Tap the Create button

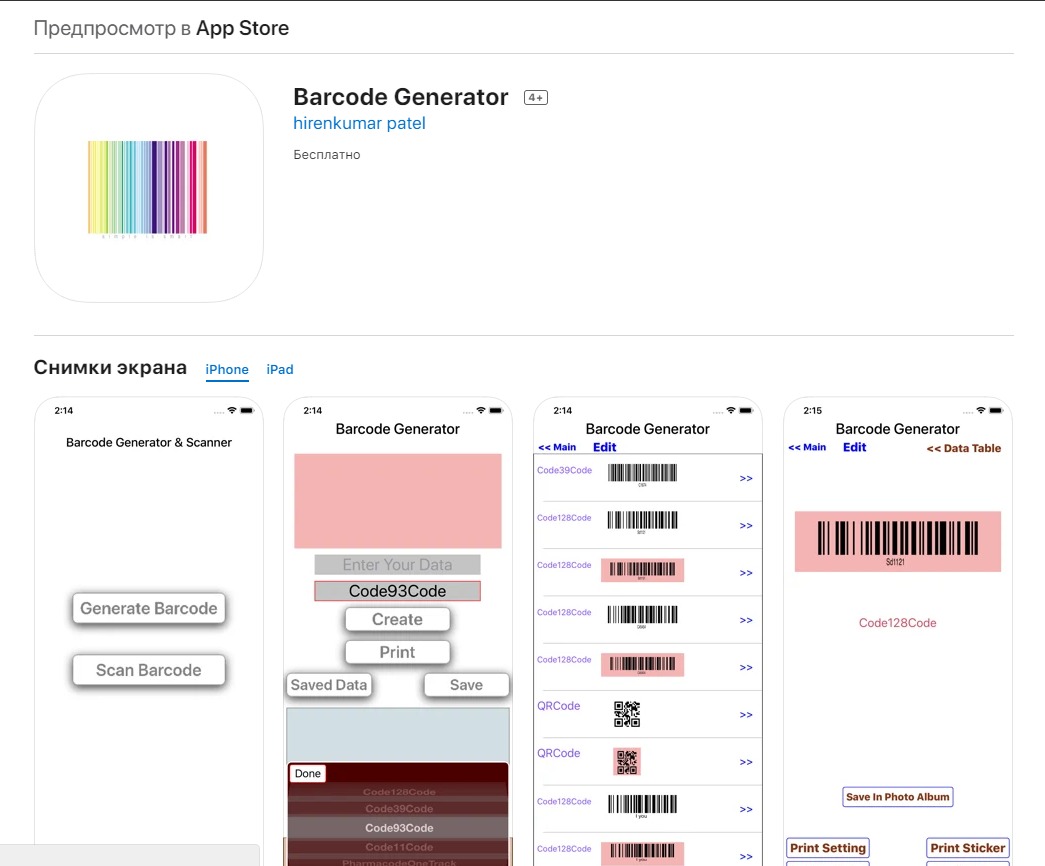[397, 619]
